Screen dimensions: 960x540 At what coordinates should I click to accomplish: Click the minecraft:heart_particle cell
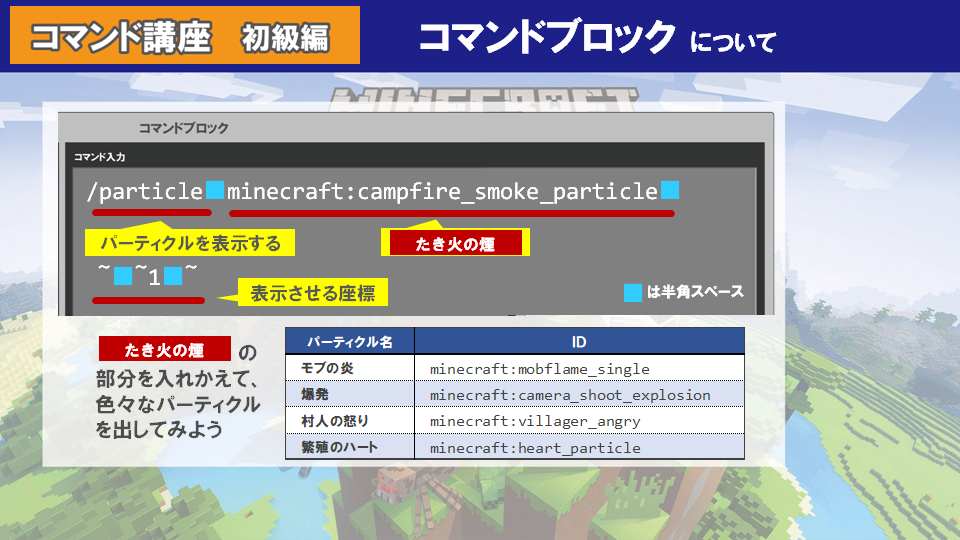(x=579, y=448)
